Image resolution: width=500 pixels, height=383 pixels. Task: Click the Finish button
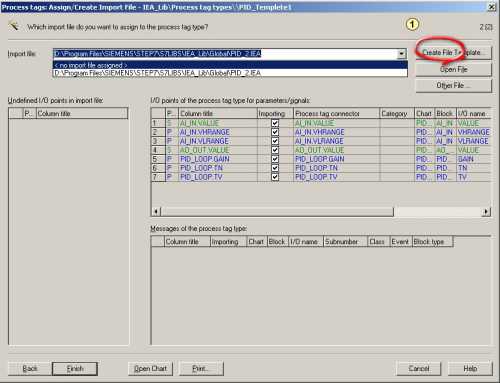[75, 369]
